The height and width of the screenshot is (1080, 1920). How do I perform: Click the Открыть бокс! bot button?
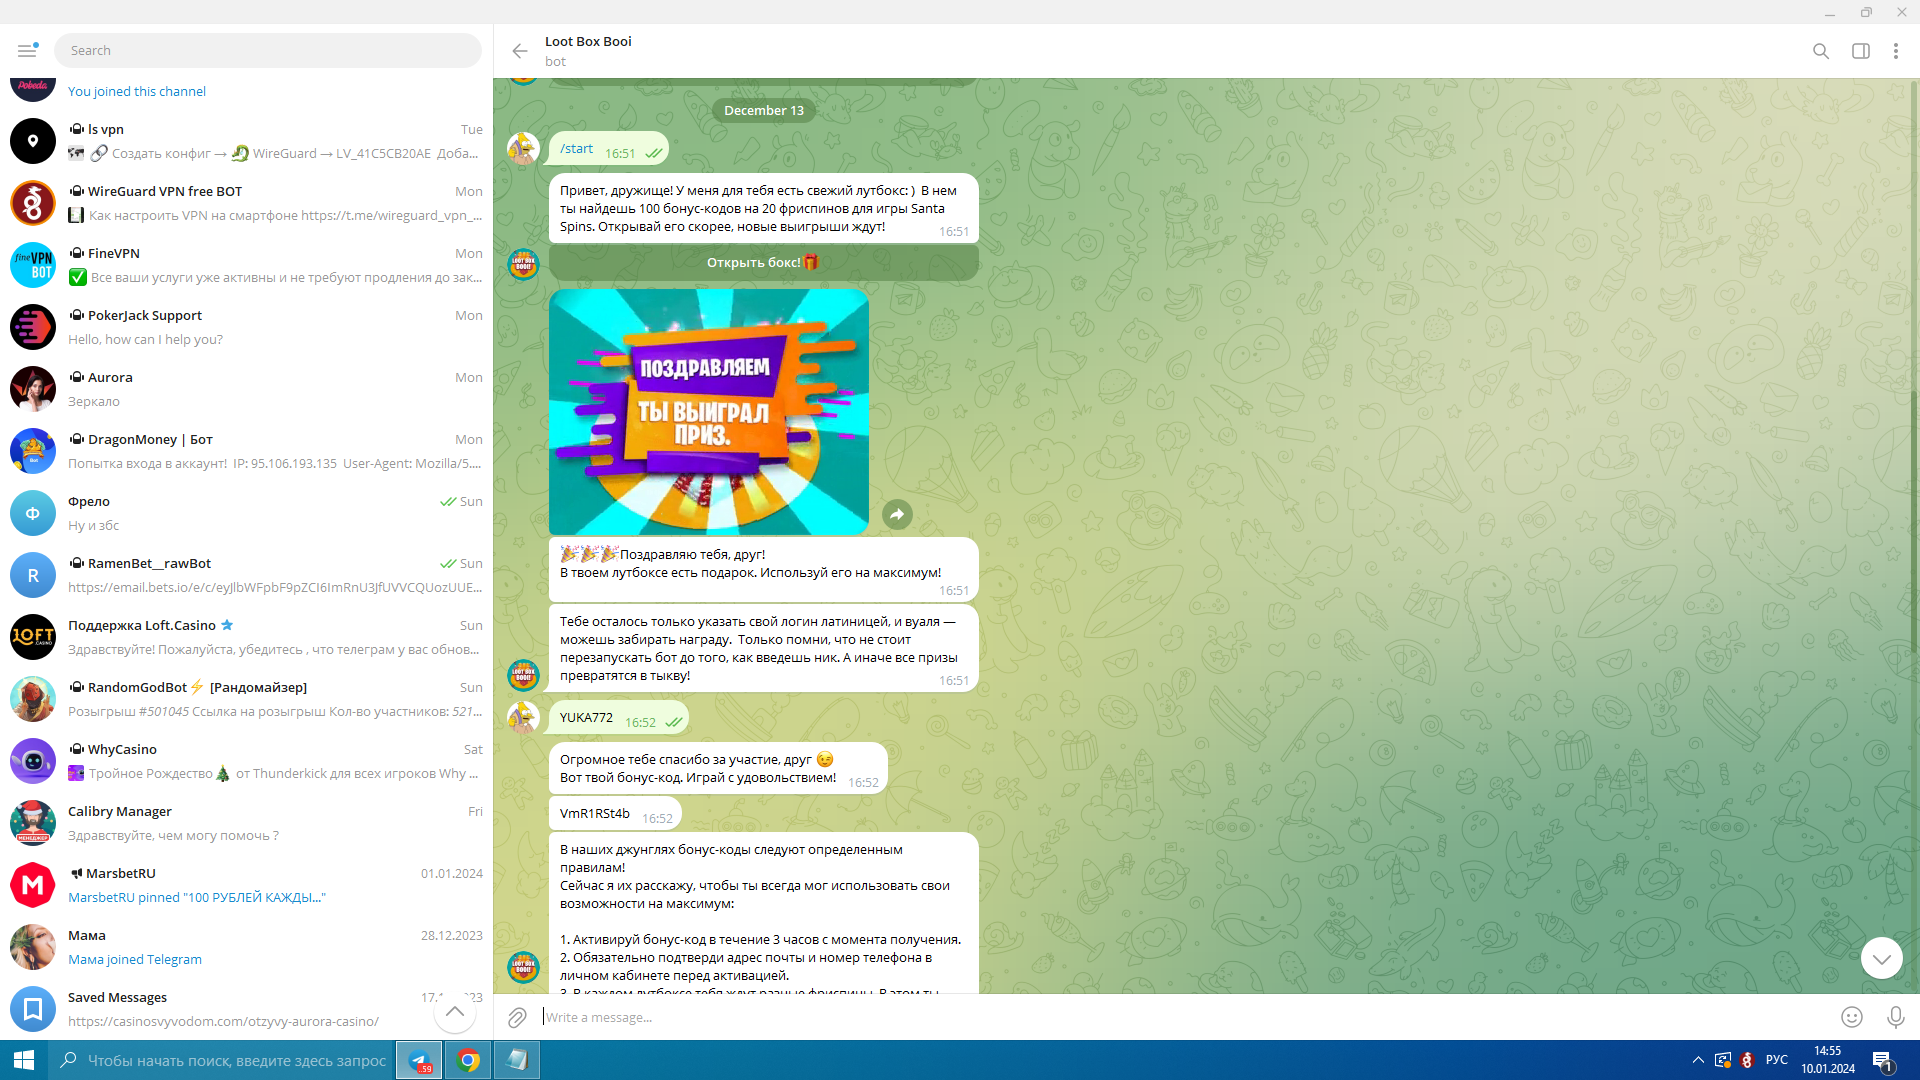click(x=764, y=263)
